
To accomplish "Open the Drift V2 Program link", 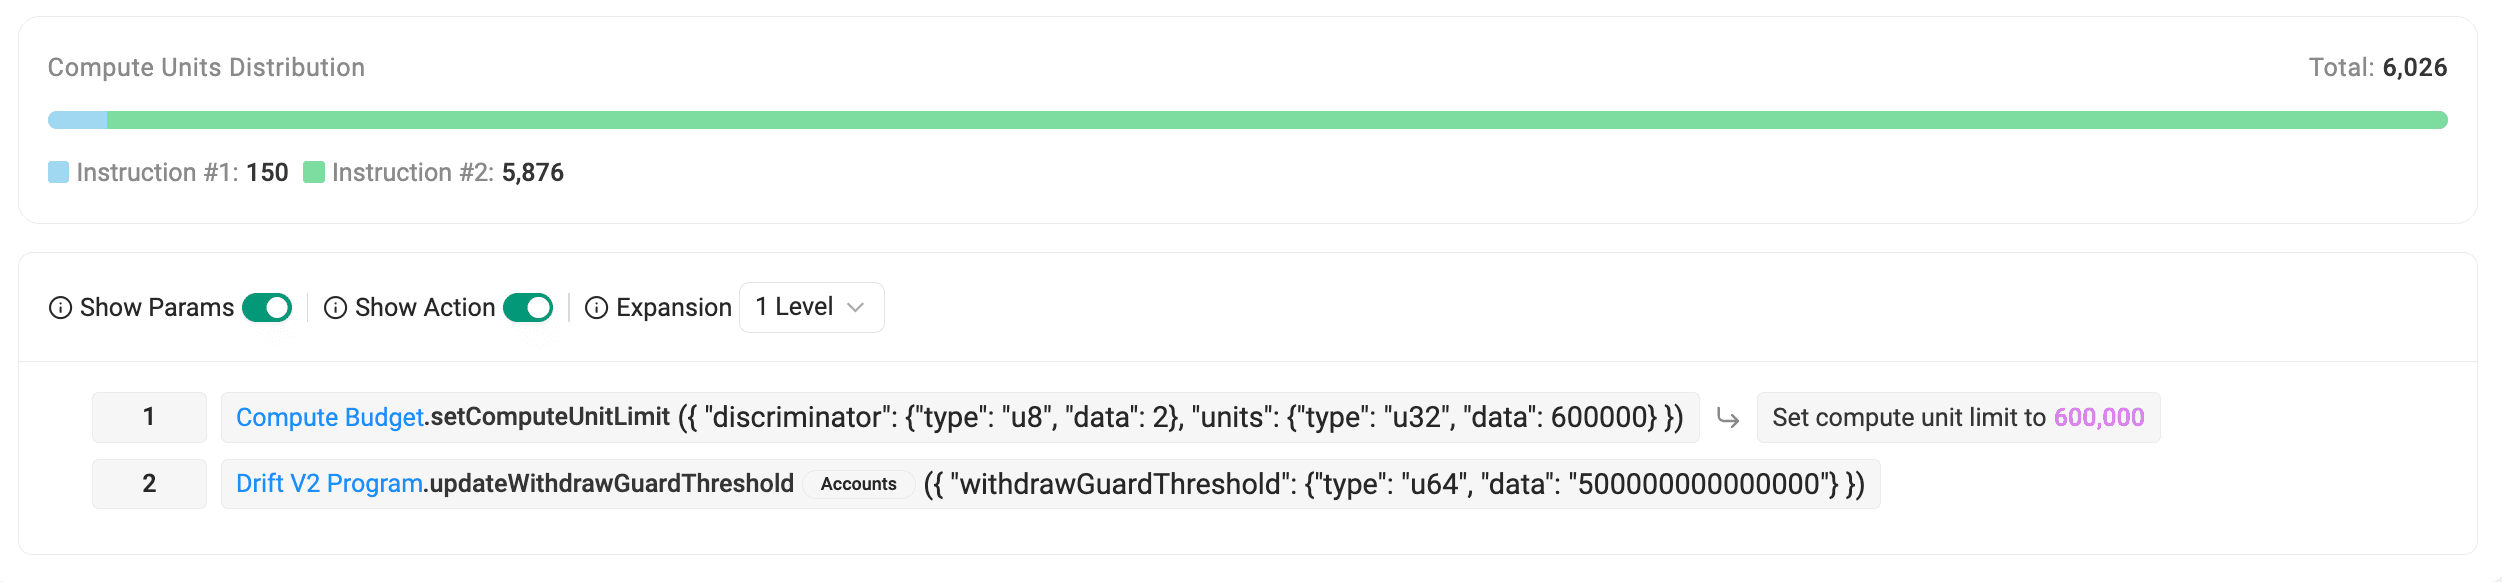I will 329,484.
